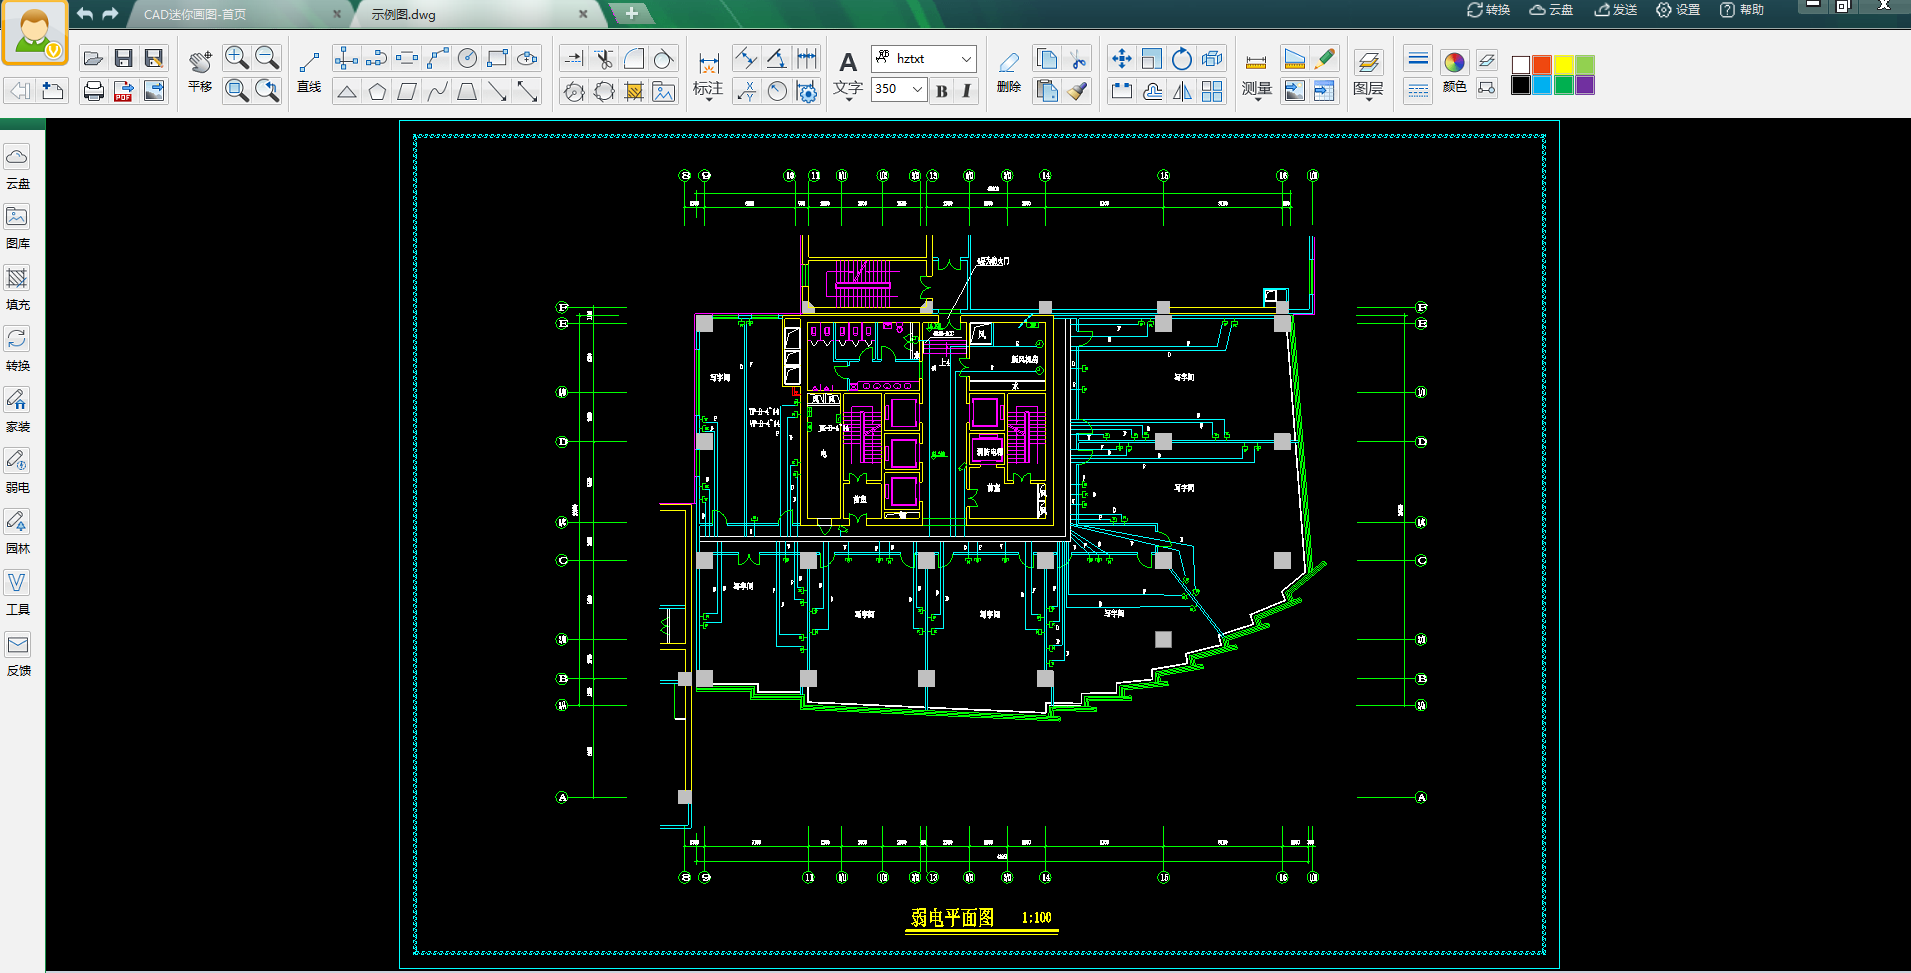Open the 工具 sidebar panel
Viewport: 1911px width, 973px height.
[x=17, y=594]
